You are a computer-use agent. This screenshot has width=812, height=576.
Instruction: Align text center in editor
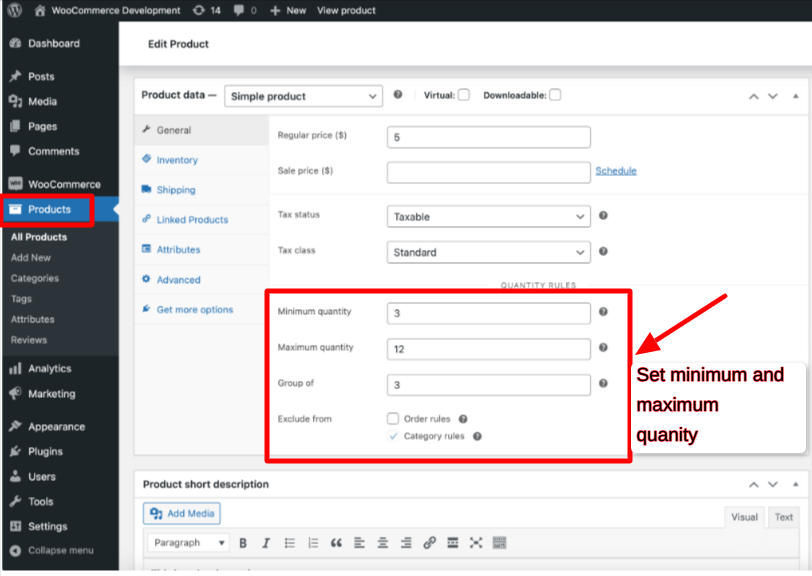[x=383, y=543]
